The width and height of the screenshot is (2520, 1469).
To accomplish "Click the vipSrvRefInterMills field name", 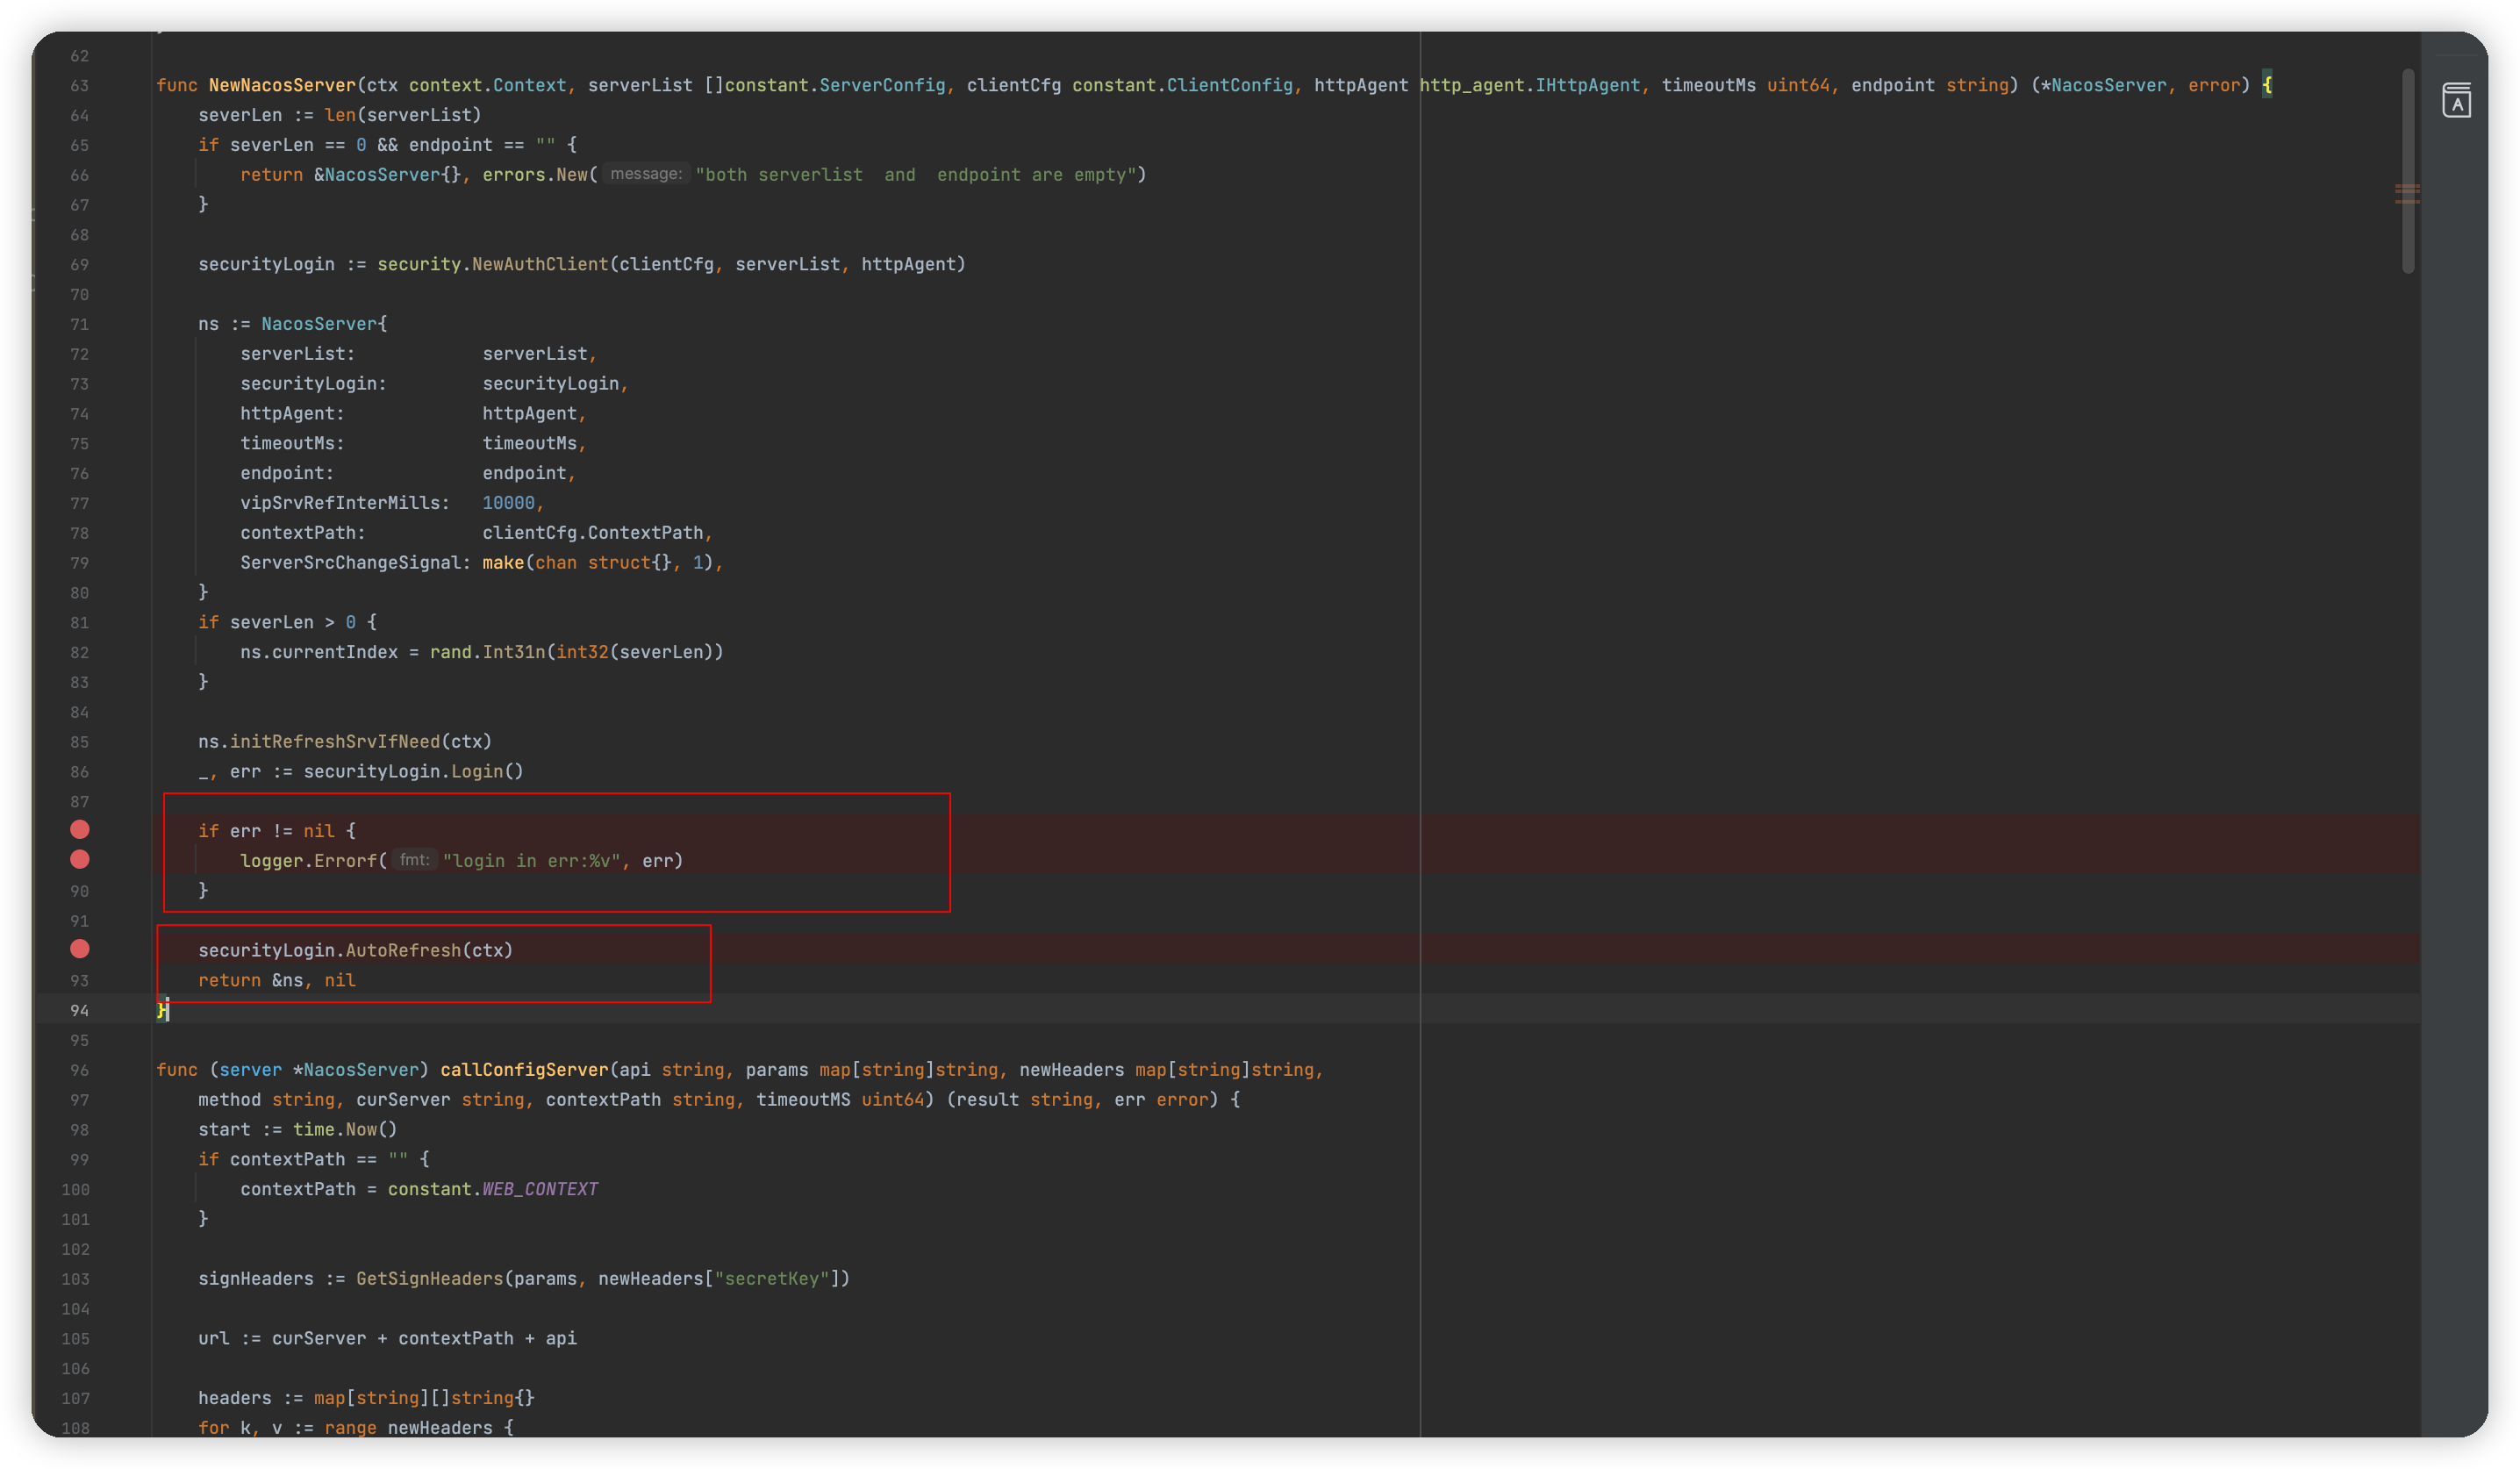I will (340, 503).
